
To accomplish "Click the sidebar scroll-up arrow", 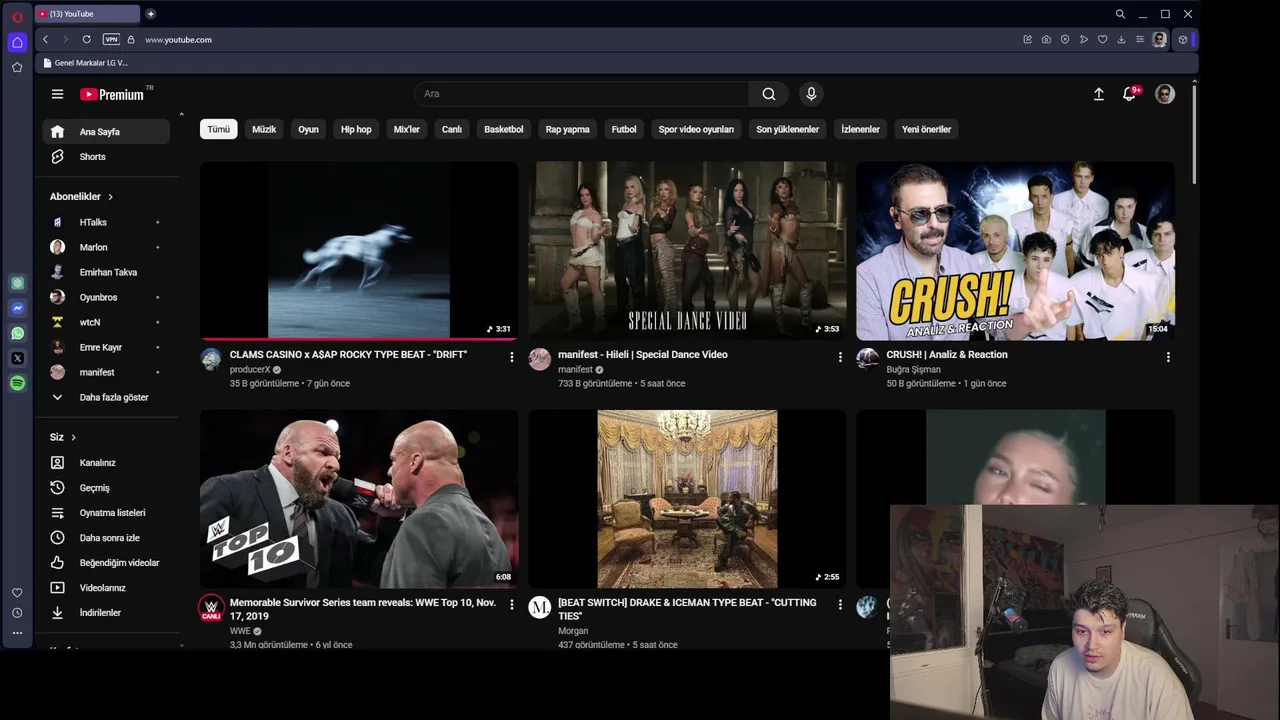I will coord(181,115).
